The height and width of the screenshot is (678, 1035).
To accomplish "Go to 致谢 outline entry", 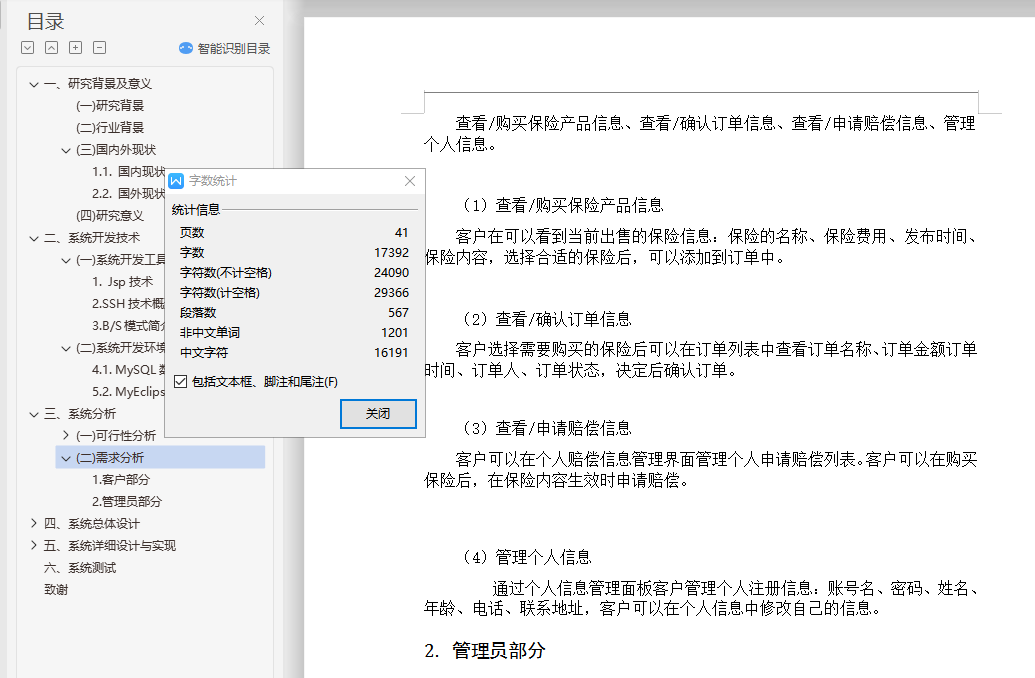I will (56, 590).
